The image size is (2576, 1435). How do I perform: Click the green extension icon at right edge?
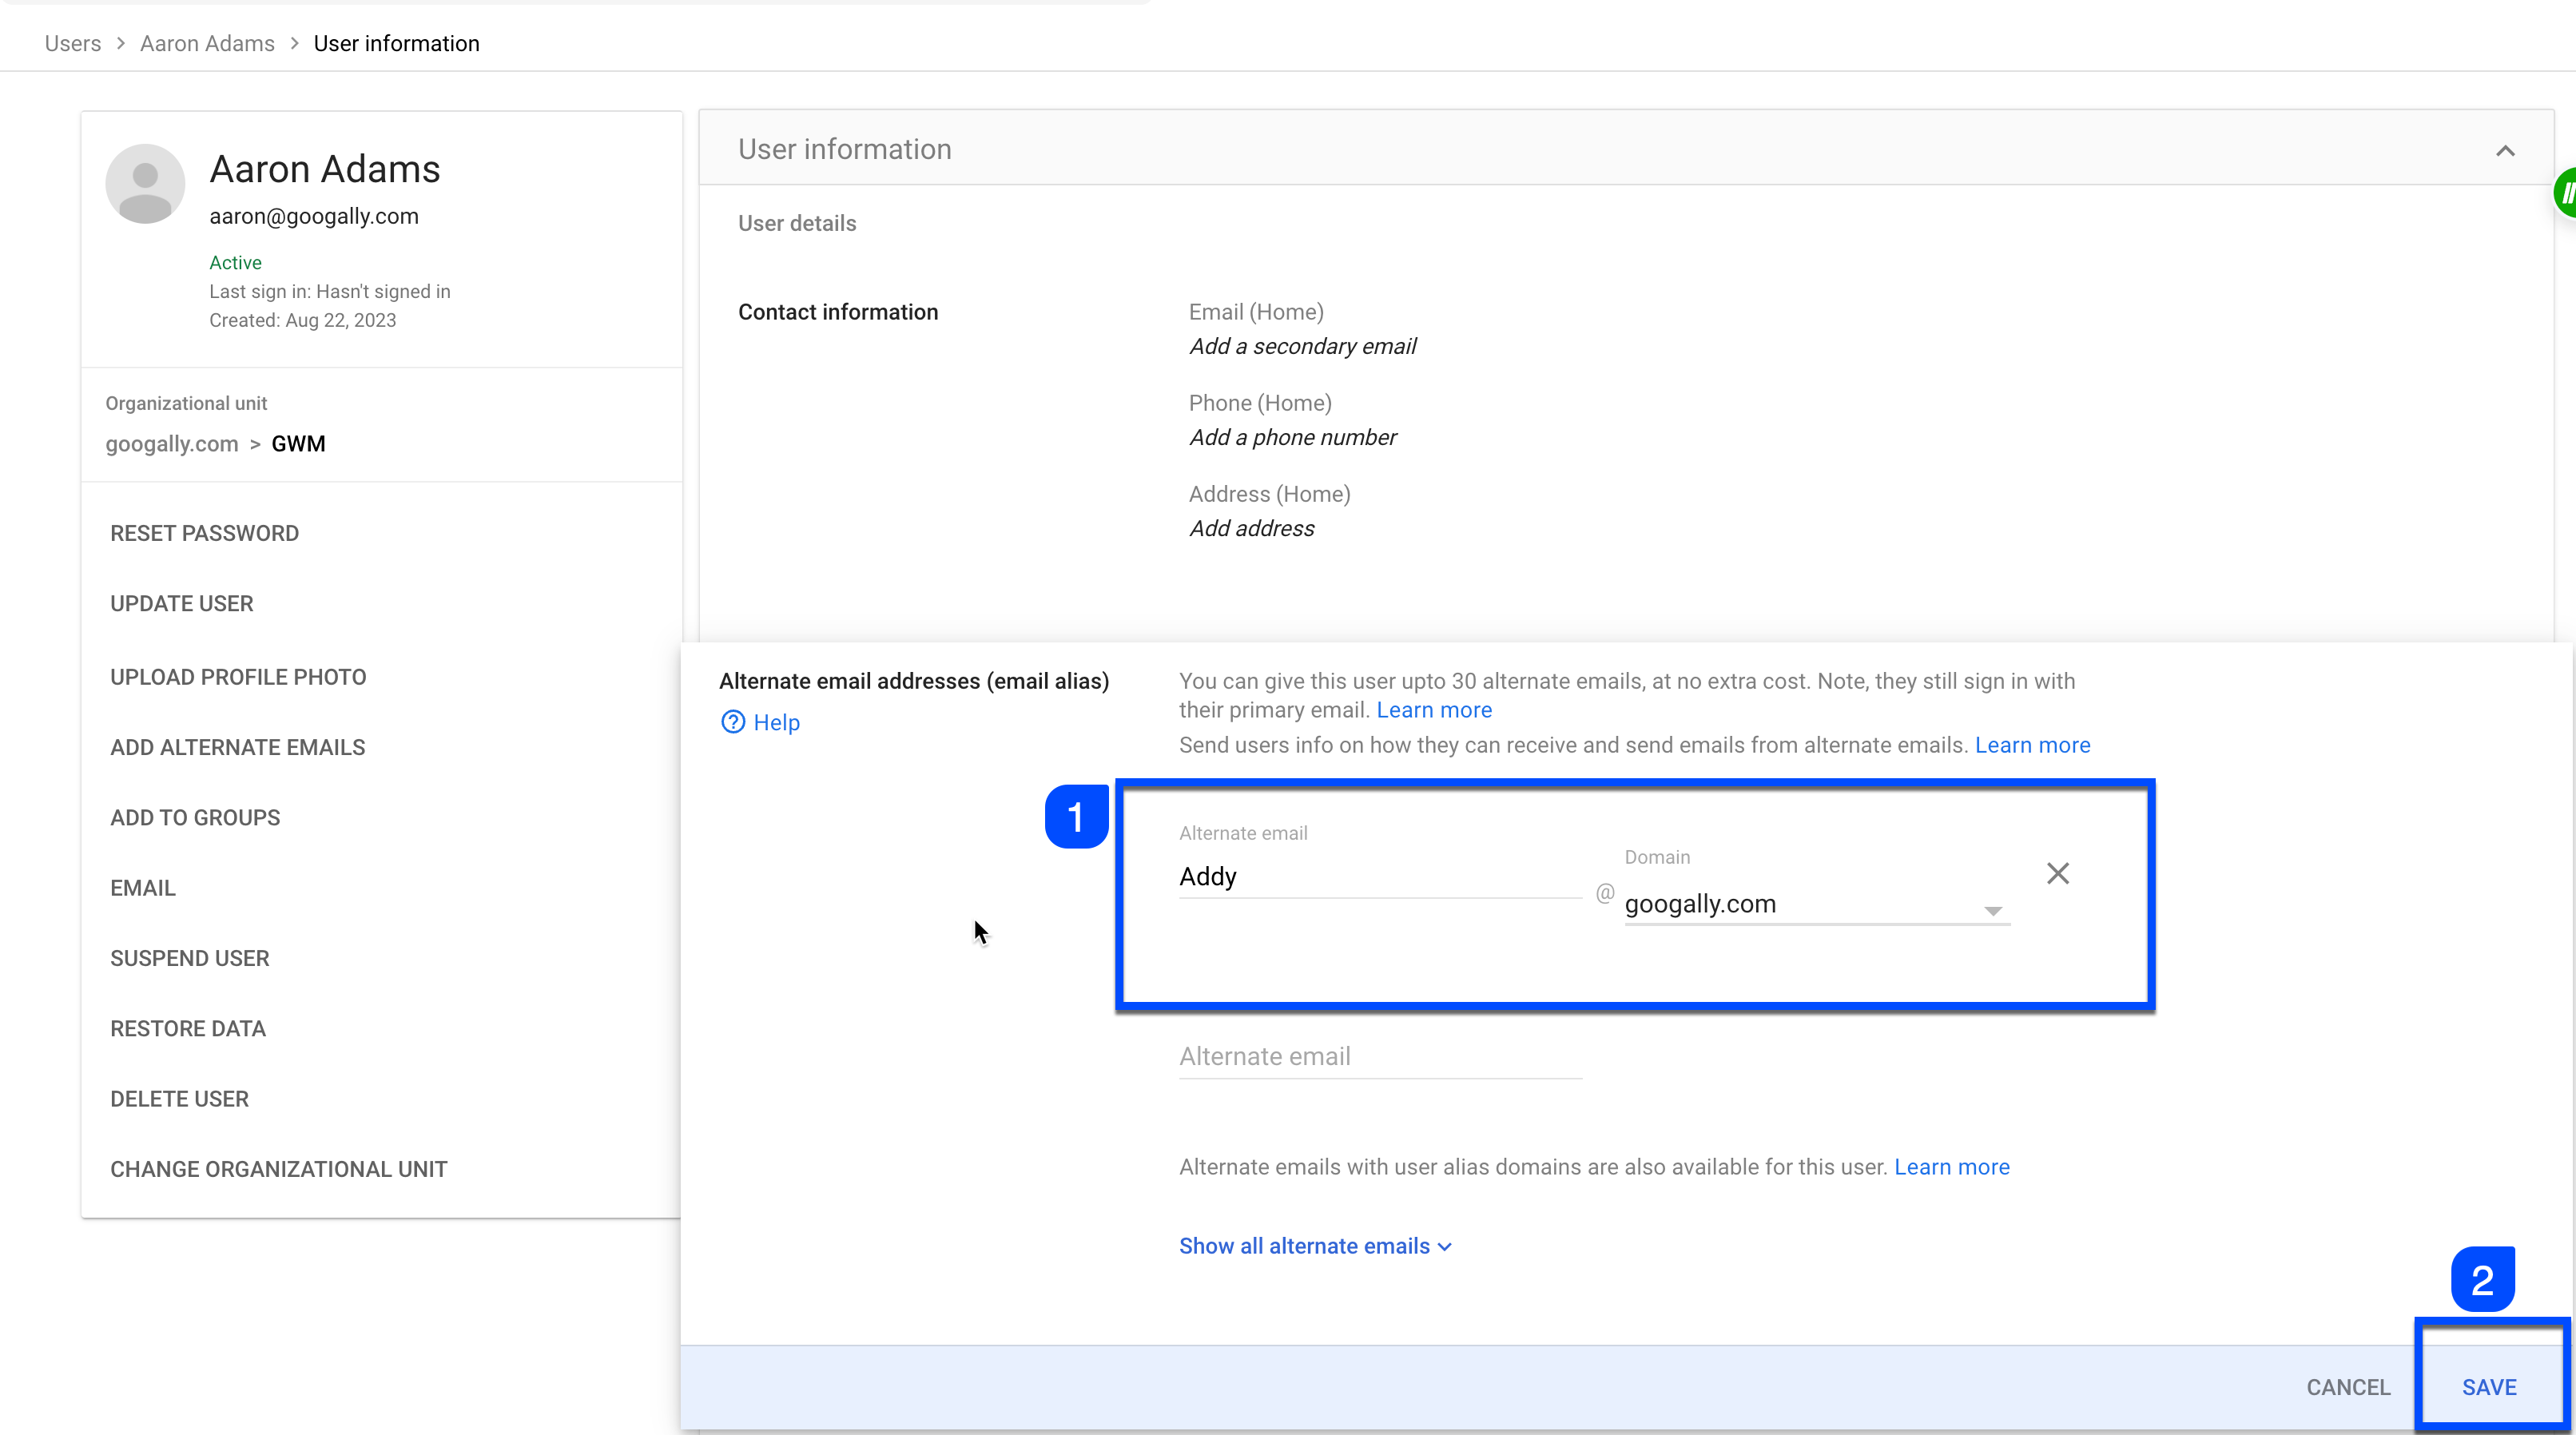(2565, 192)
